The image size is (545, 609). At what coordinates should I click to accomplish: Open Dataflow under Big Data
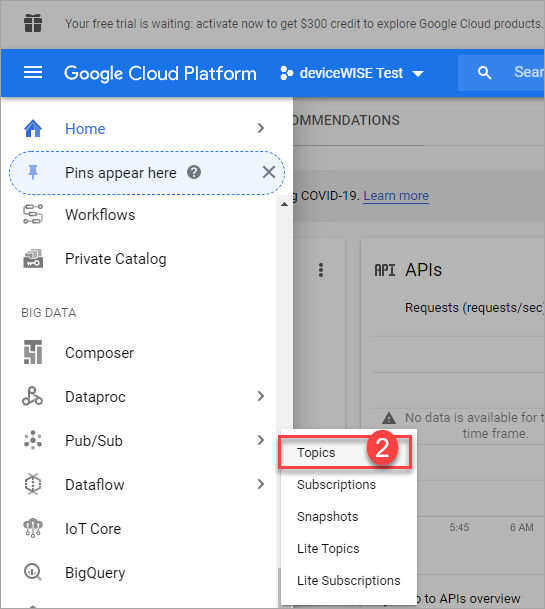point(94,484)
